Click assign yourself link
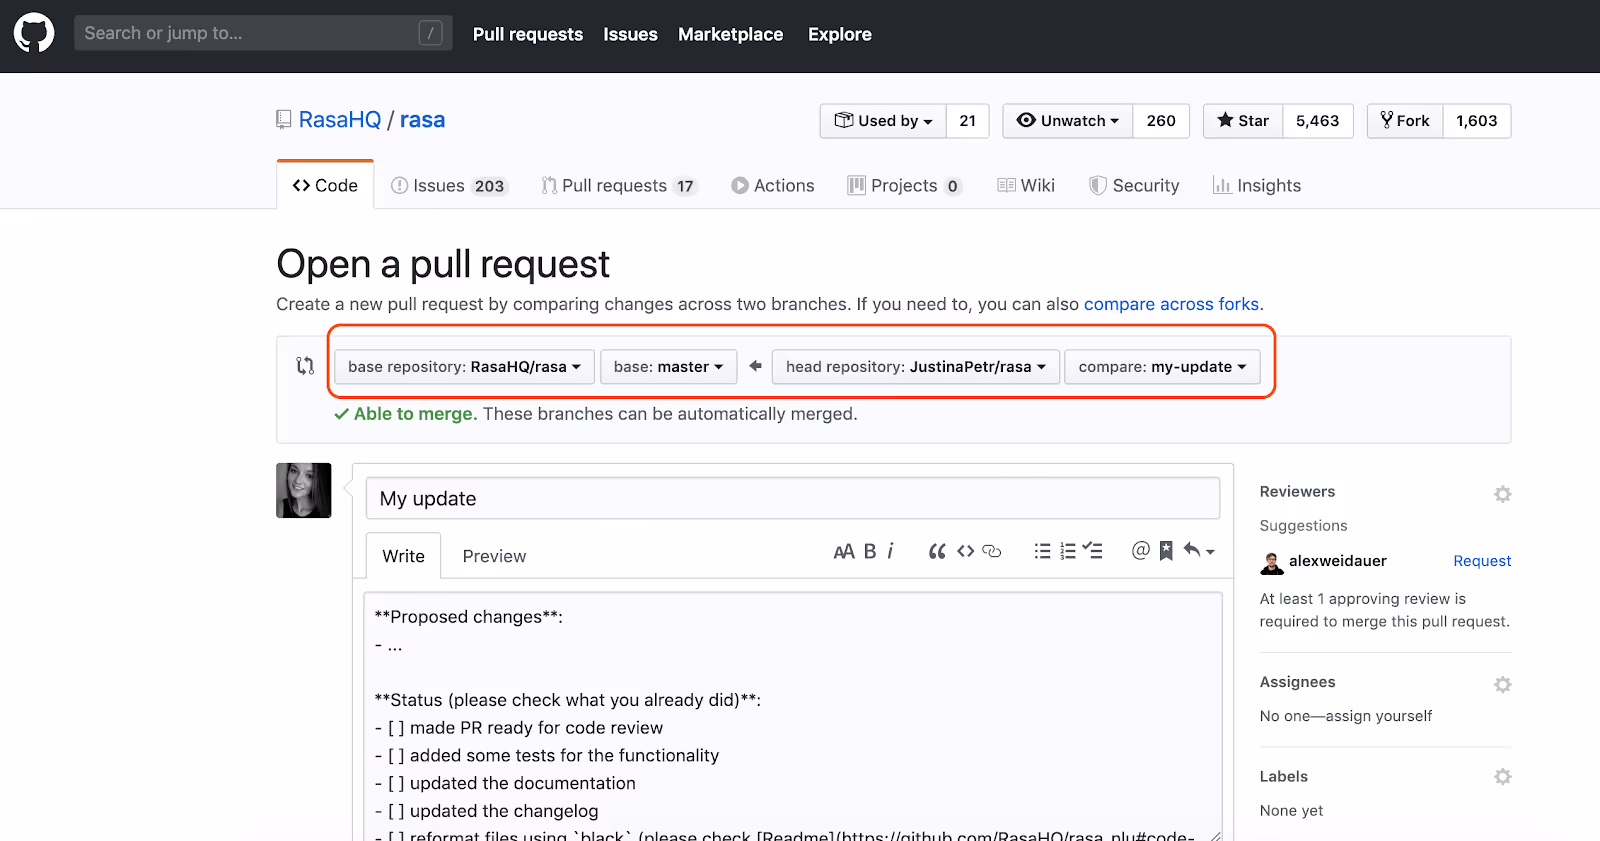Screen dimensions: 1600x841 [x=1379, y=716]
